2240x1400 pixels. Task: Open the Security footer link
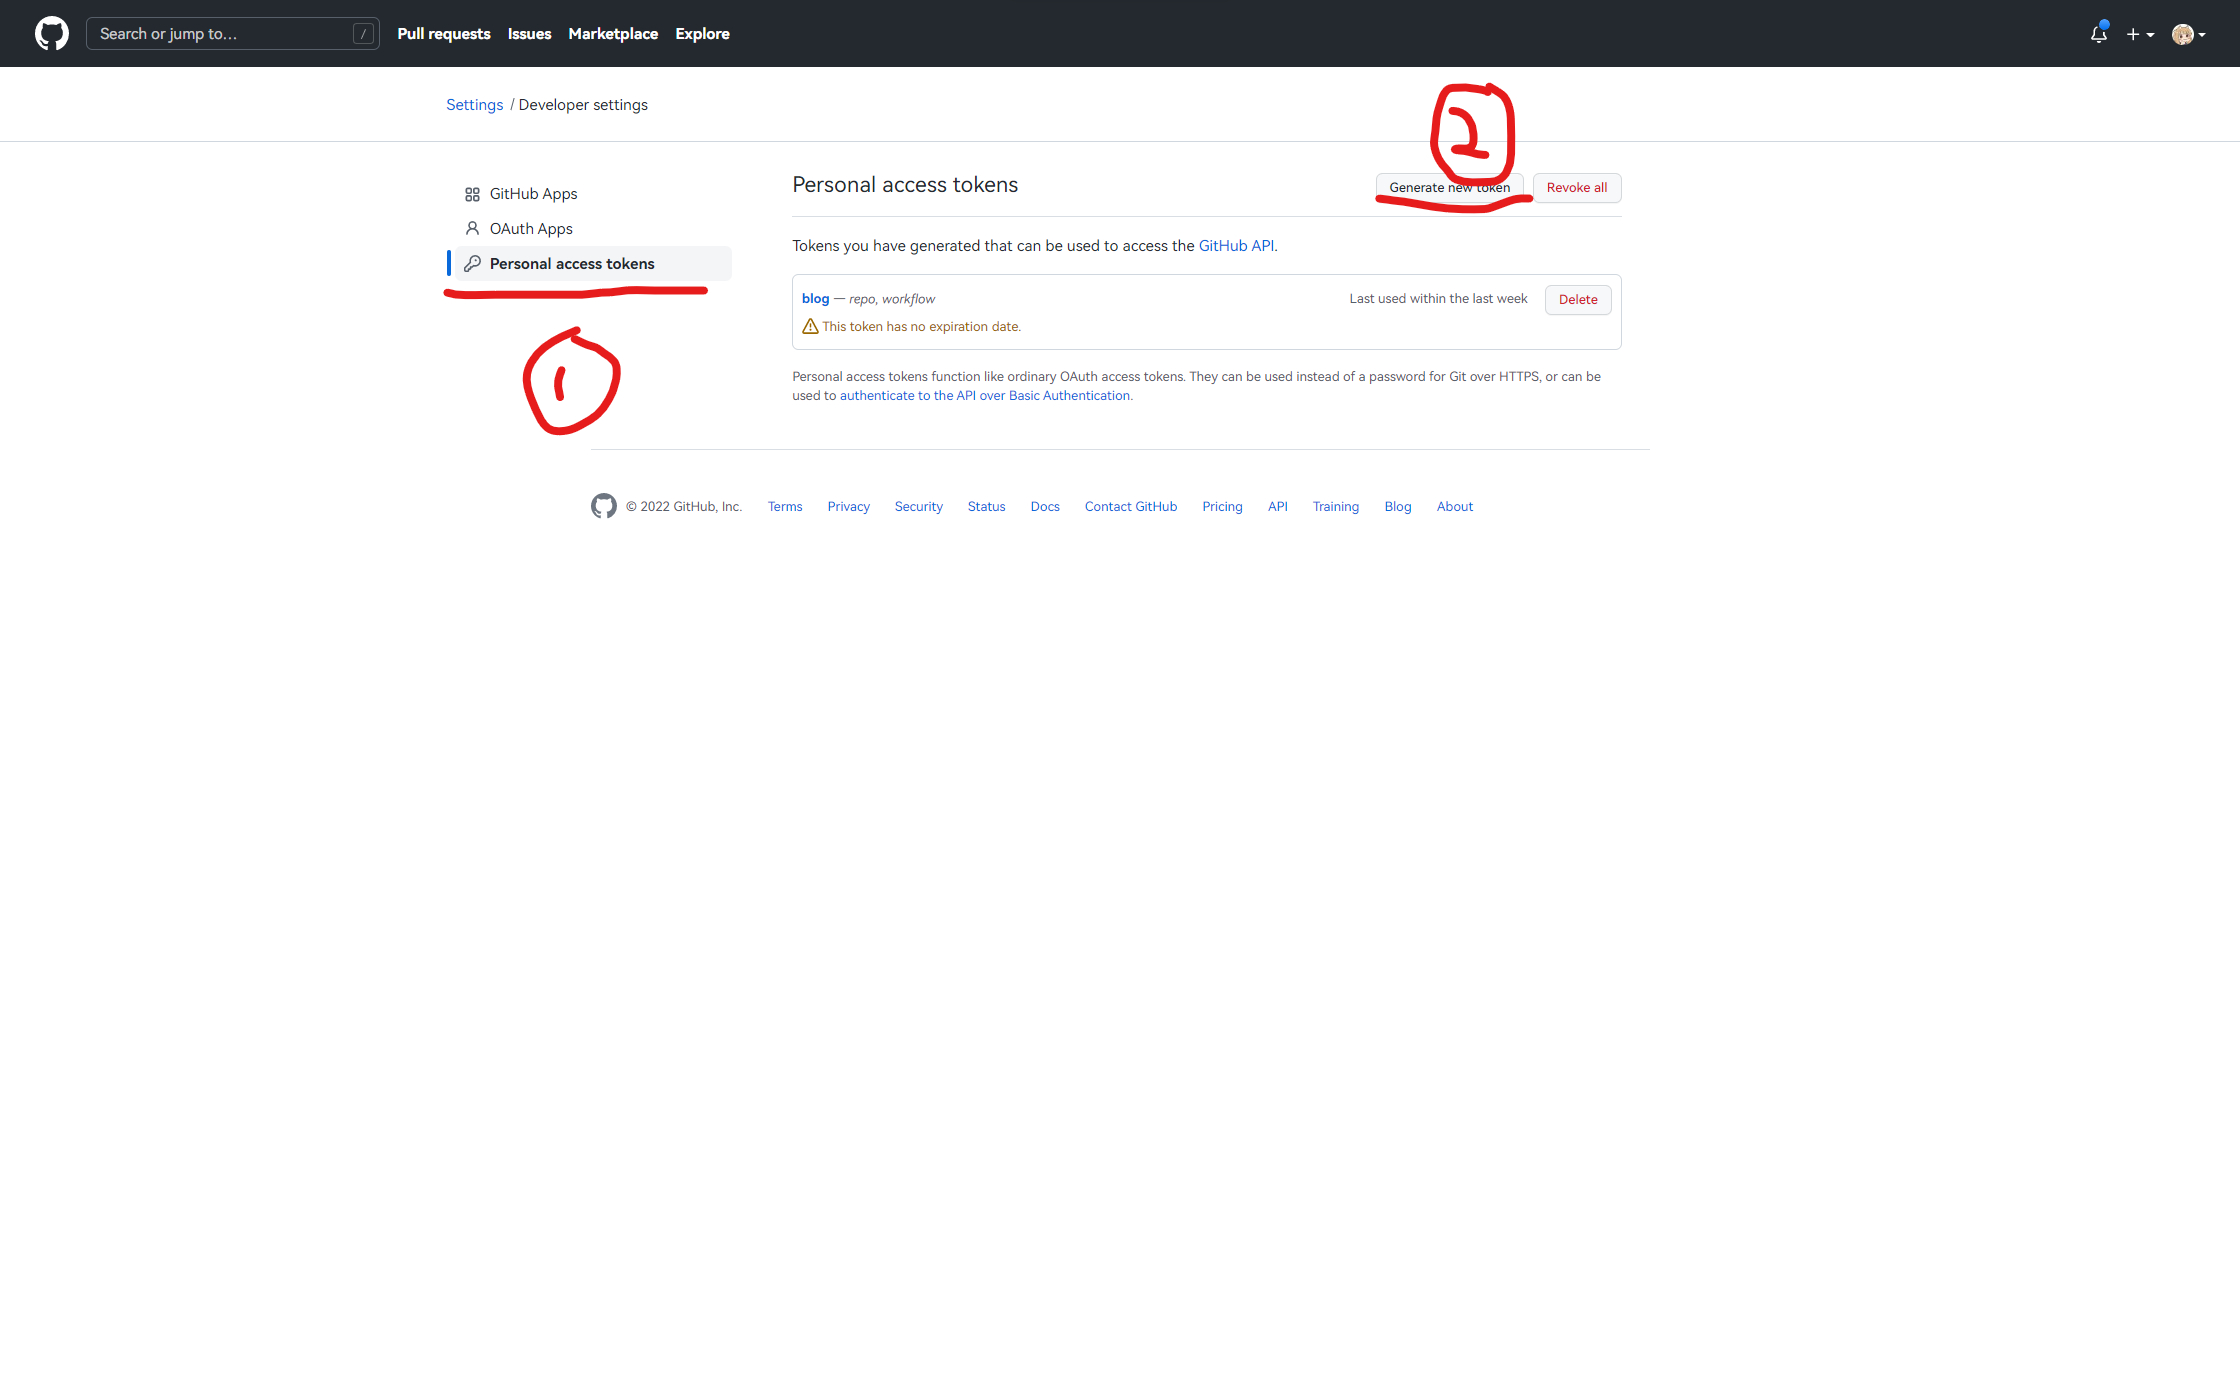[919, 507]
